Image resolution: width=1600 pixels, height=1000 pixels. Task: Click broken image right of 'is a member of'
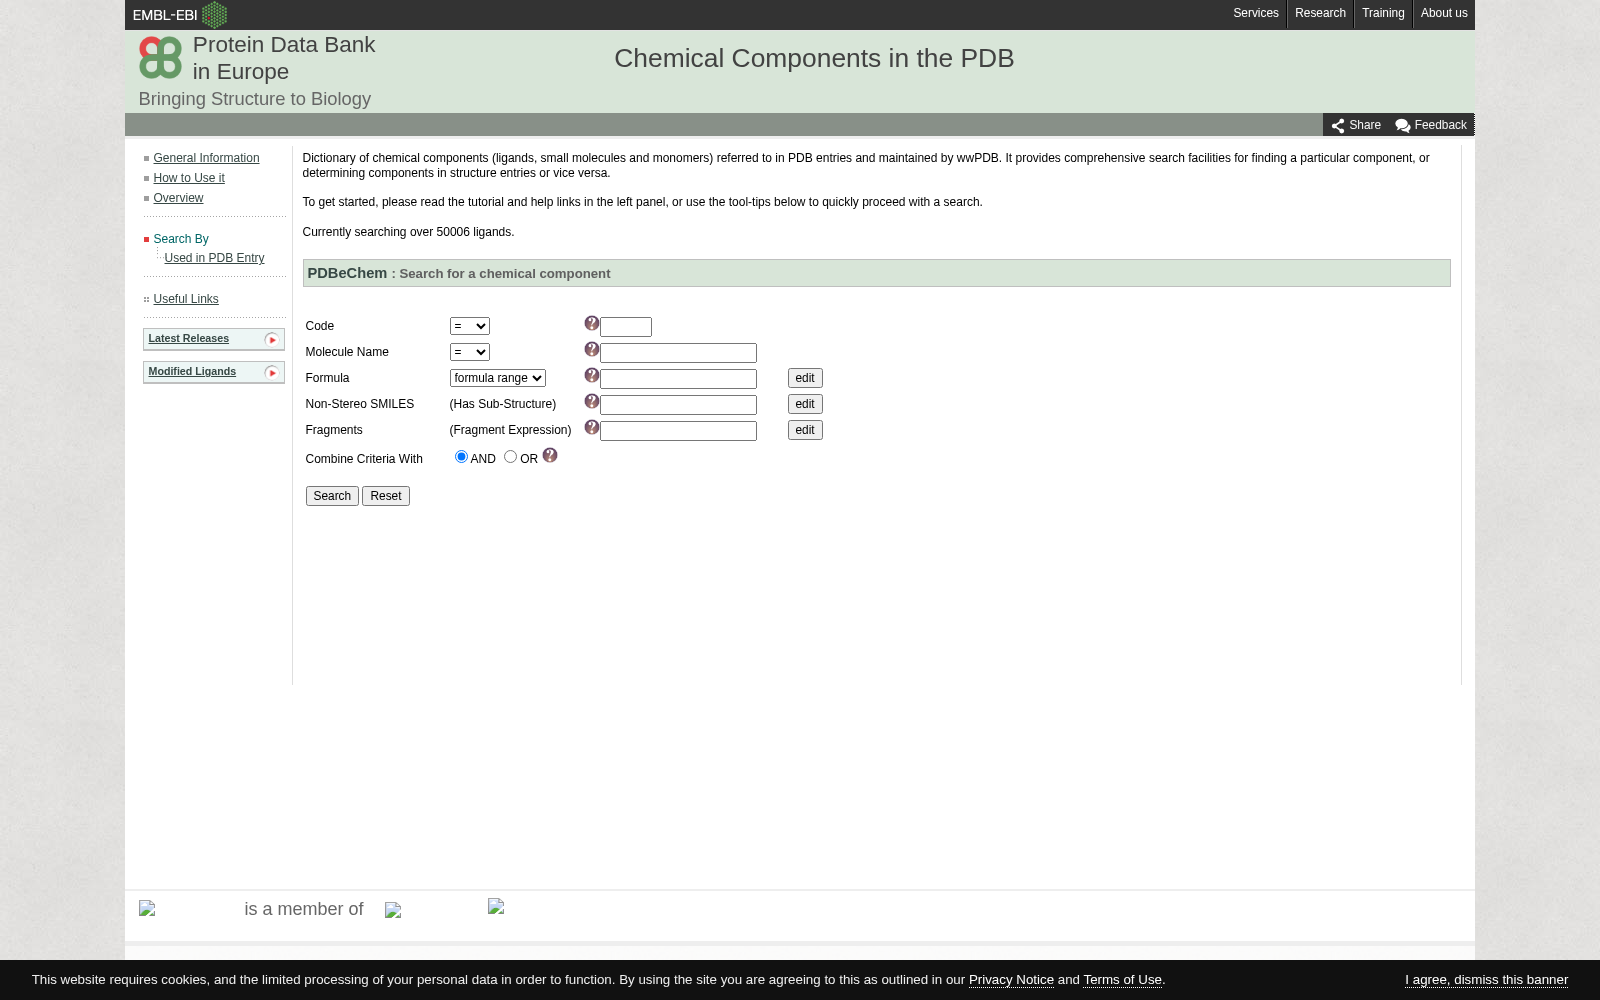pos(393,910)
